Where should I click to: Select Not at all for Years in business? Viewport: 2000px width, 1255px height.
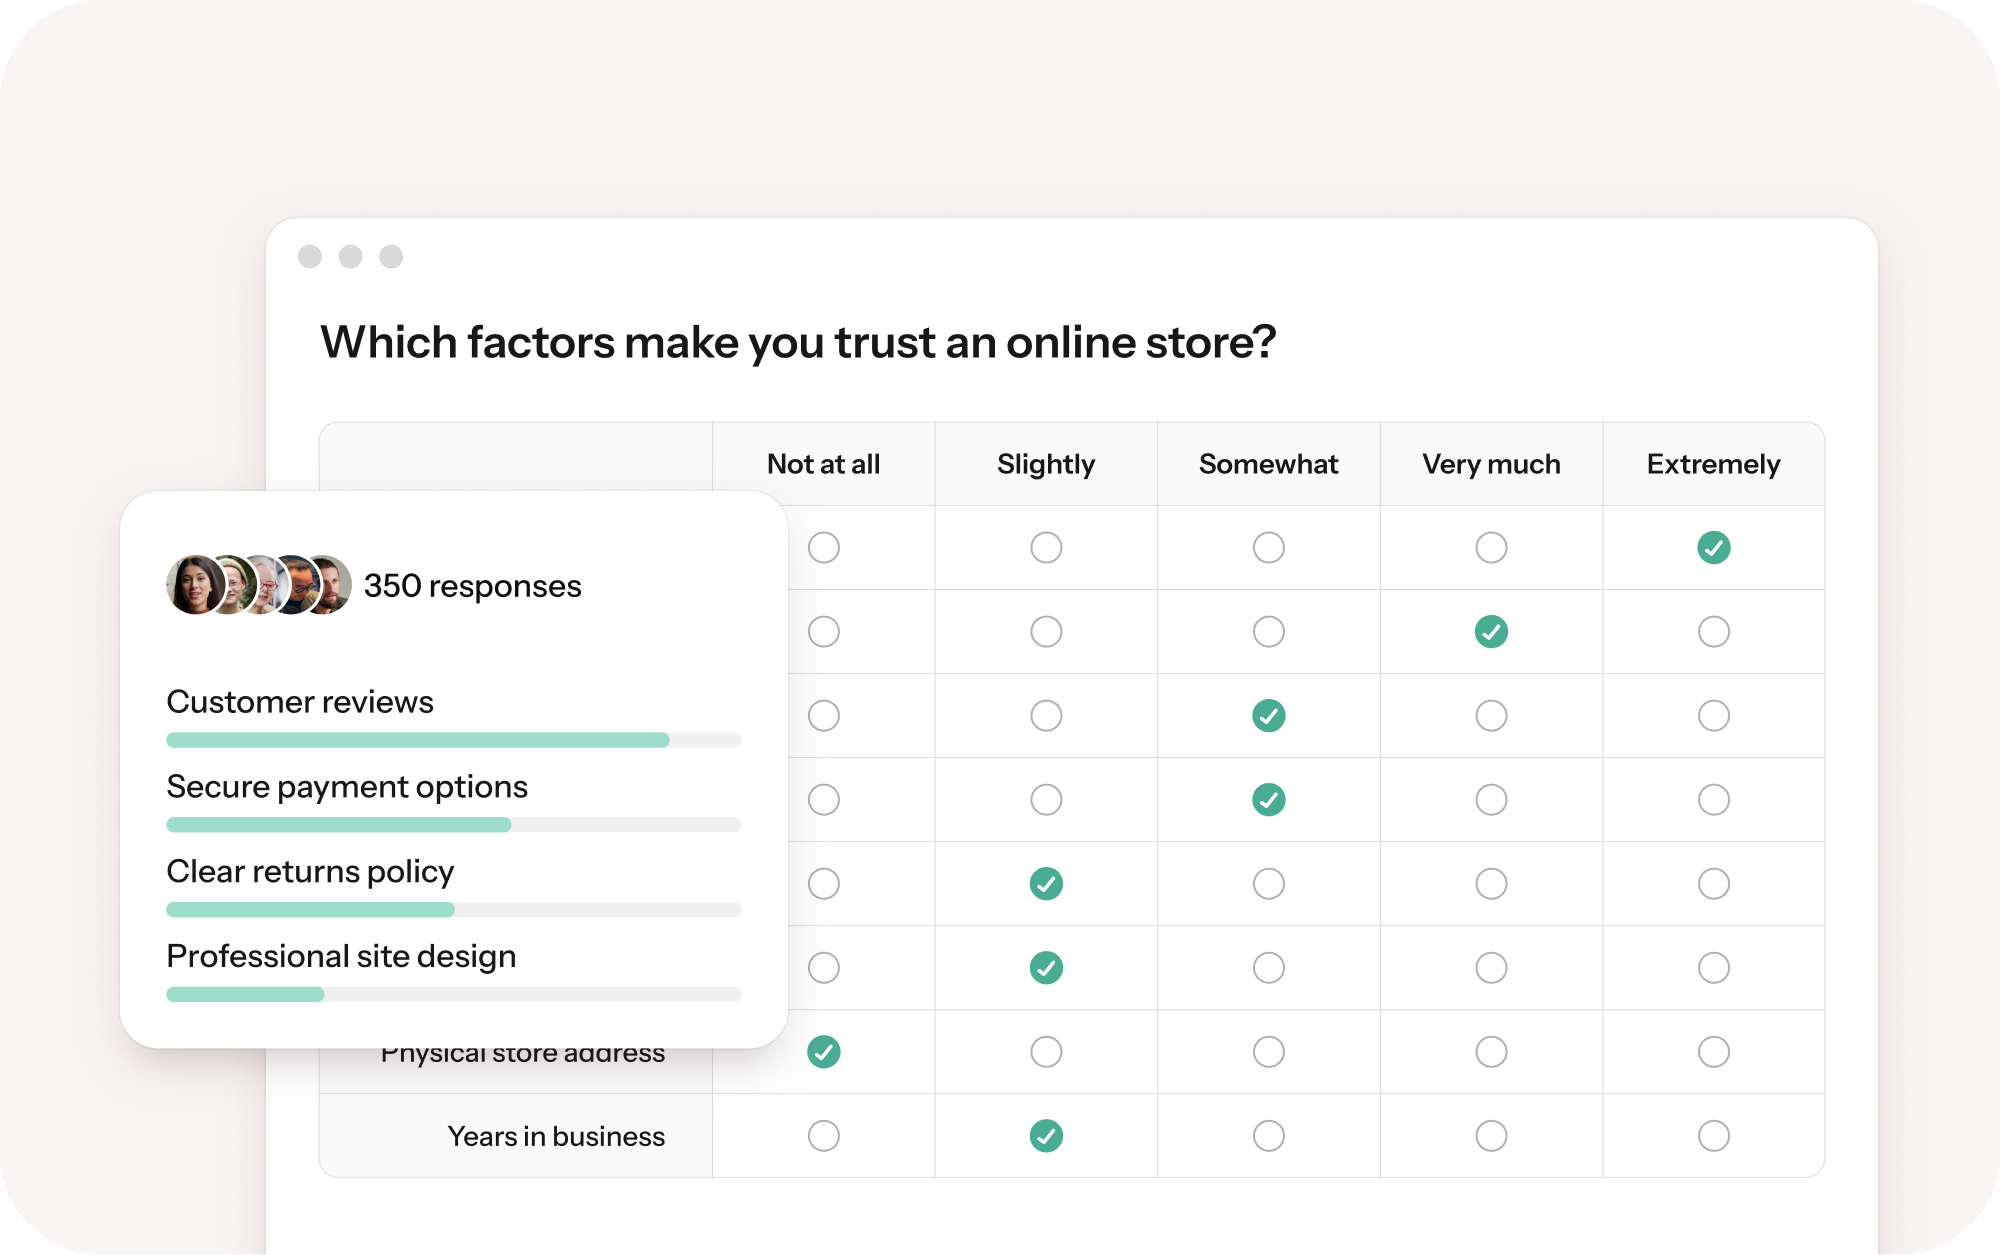pyautogui.click(x=824, y=1136)
